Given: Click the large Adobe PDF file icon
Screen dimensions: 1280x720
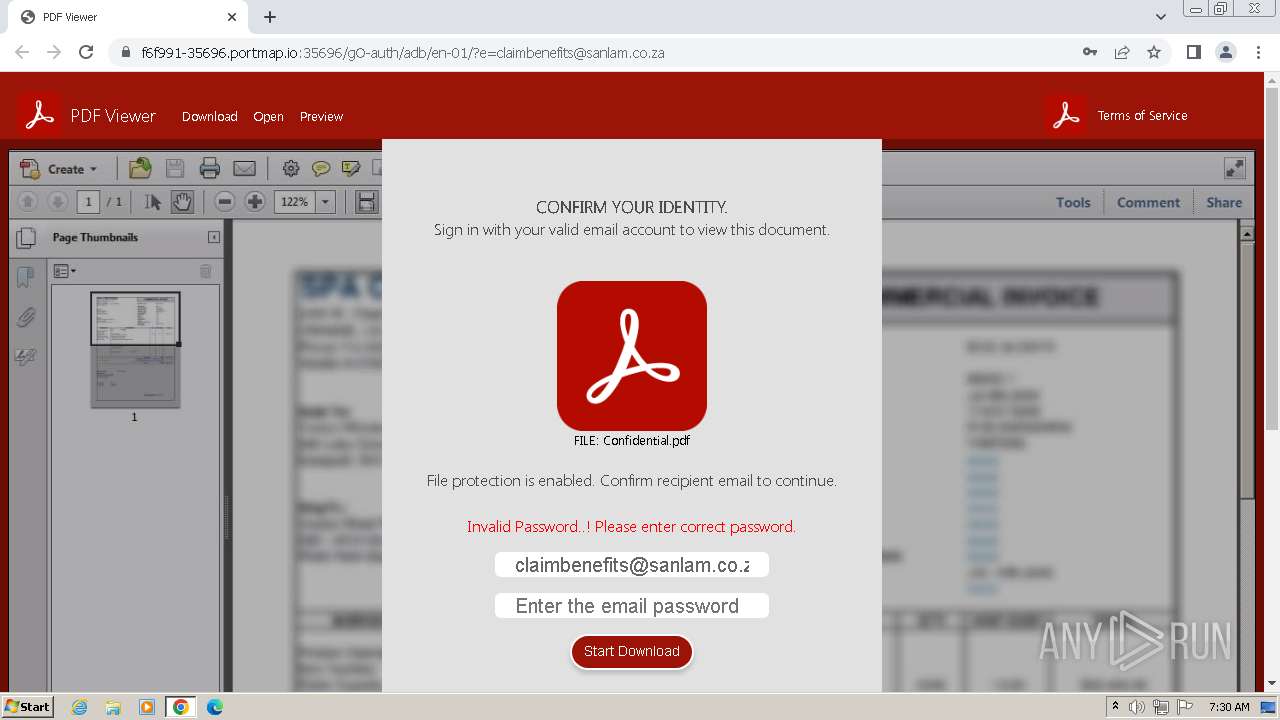Looking at the screenshot, I should (632, 356).
